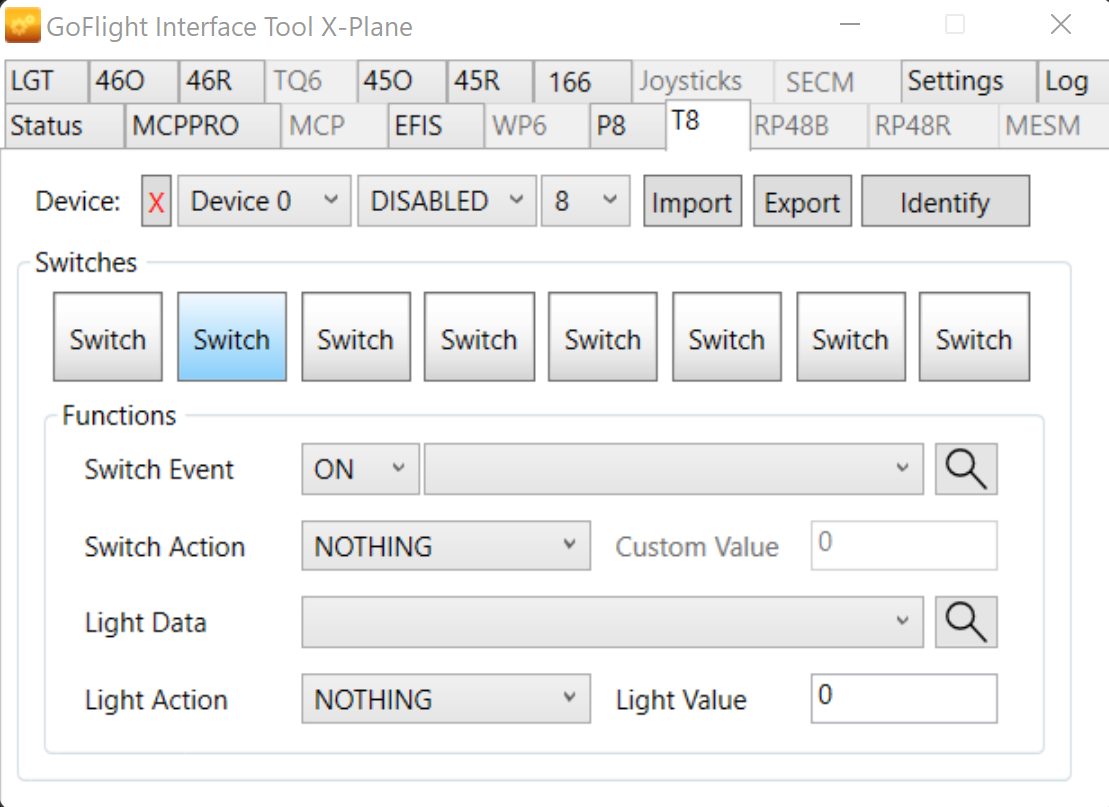Select the T8 tab
The image size is (1109, 807).
pyautogui.click(x=707, y=123)
